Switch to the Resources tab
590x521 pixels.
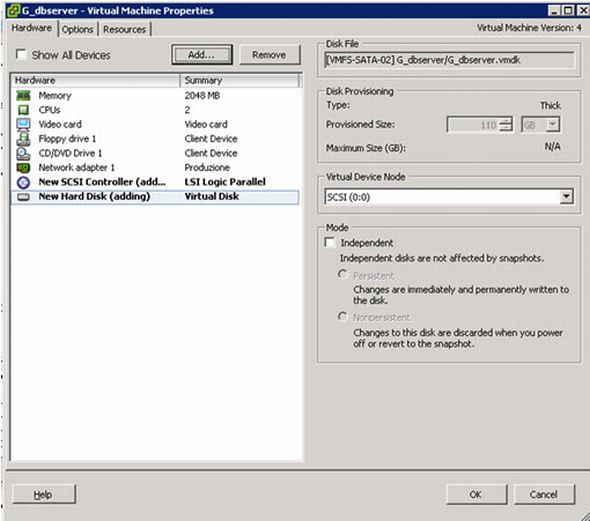124,29
